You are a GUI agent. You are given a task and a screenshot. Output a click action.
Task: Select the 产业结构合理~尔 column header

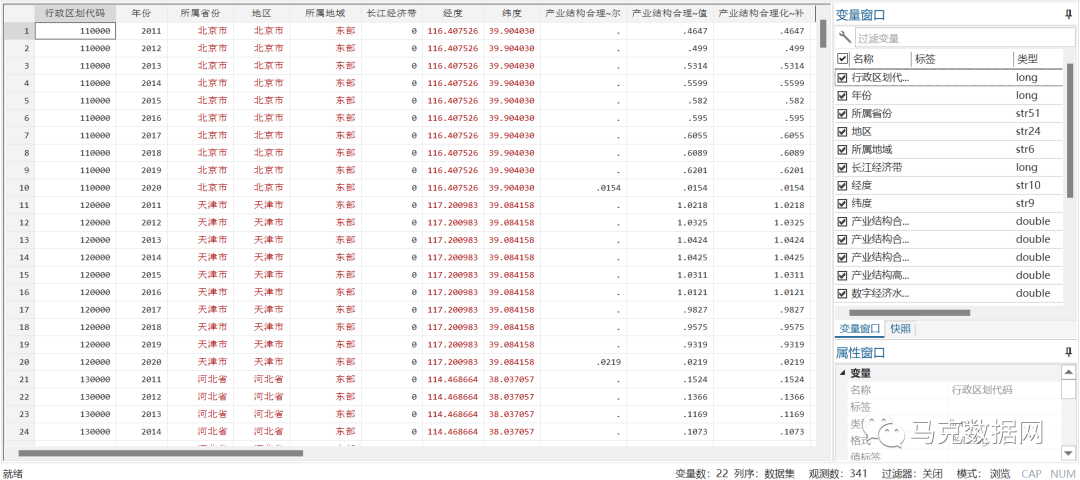583,13
